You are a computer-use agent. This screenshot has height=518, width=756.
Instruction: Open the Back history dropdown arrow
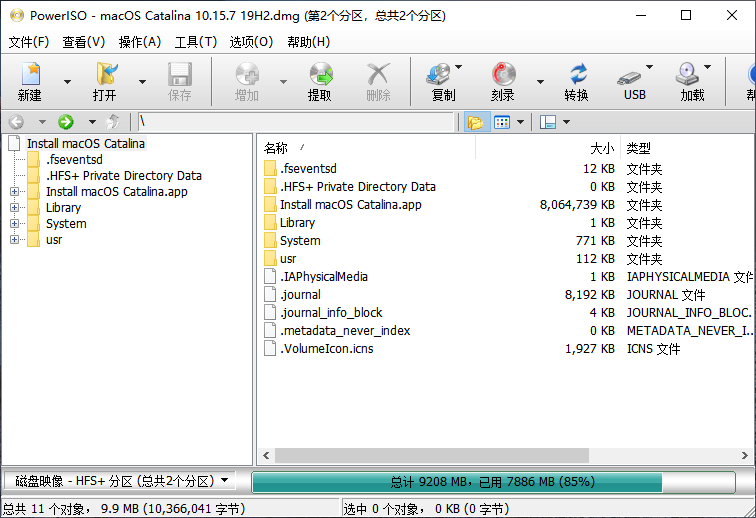42,122
